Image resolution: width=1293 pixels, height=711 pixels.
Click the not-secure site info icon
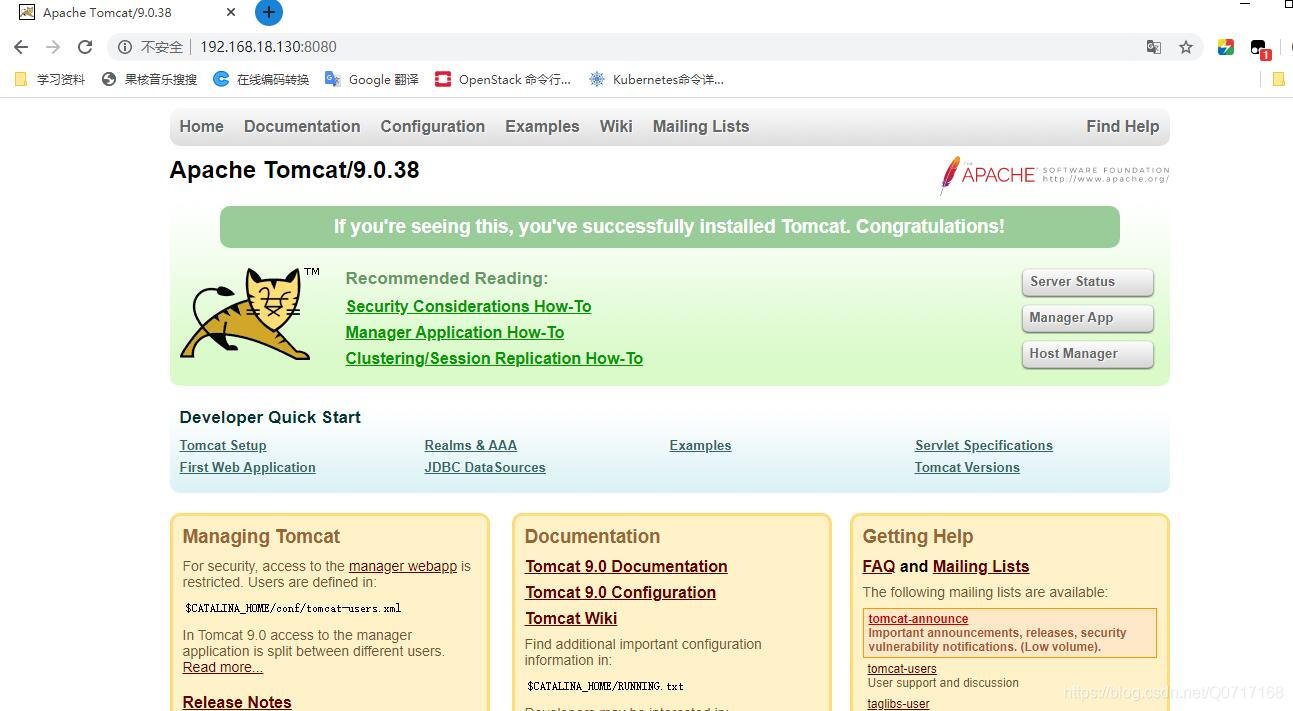(125, 47)
